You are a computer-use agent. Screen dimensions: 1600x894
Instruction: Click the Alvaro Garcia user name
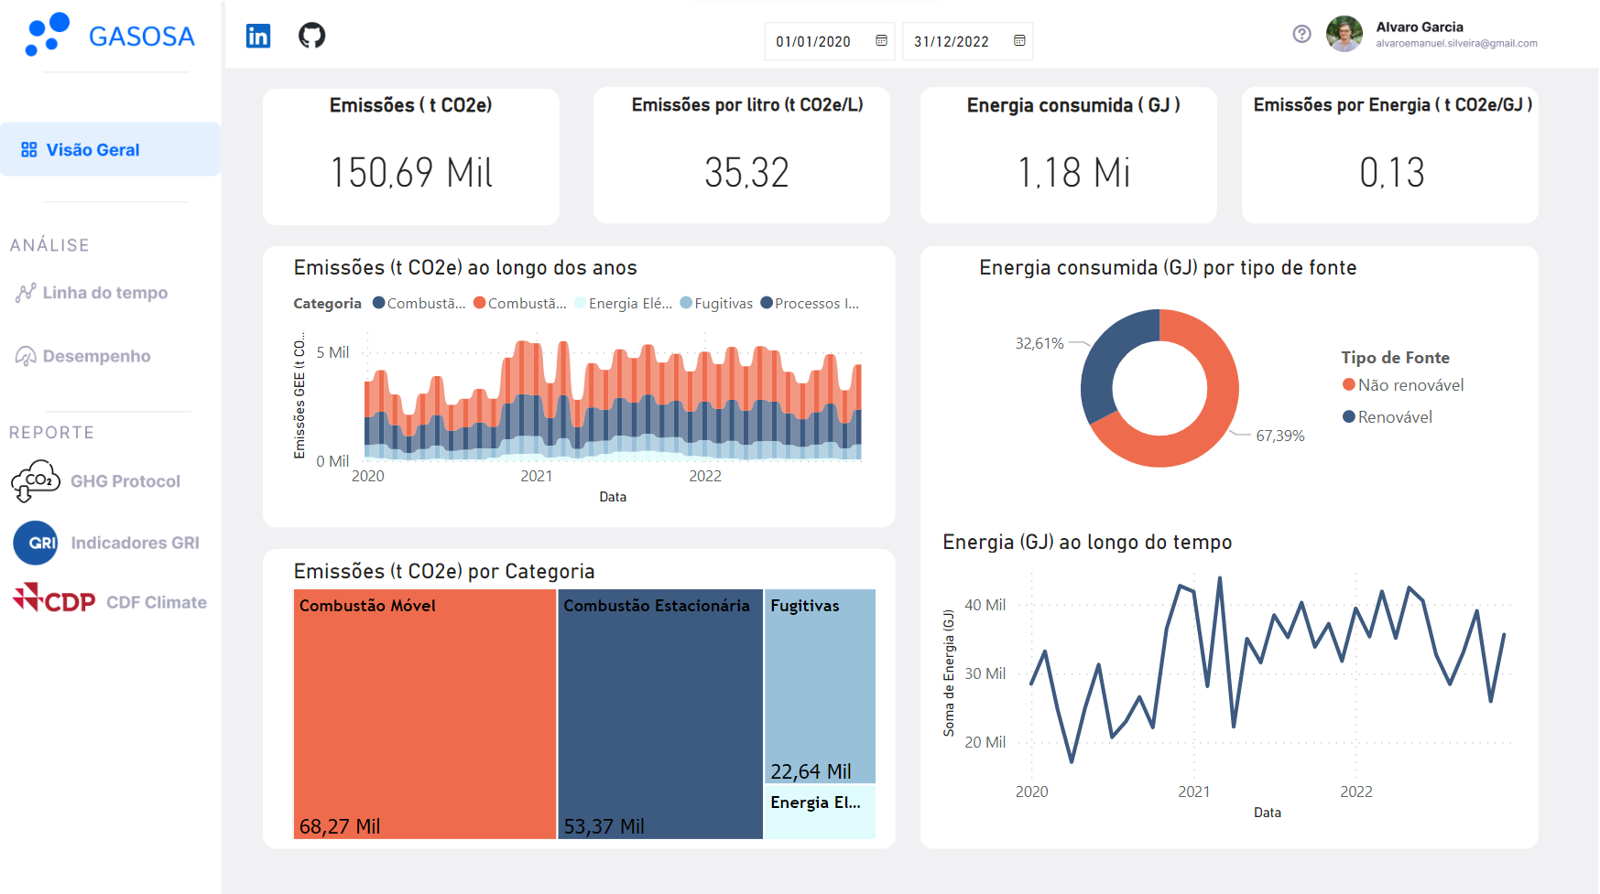click(1419, 27)
